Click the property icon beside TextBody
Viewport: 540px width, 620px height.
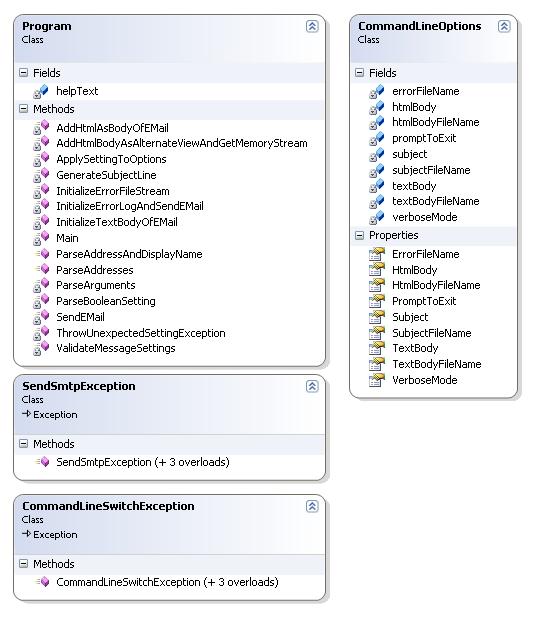pos(377,348)
